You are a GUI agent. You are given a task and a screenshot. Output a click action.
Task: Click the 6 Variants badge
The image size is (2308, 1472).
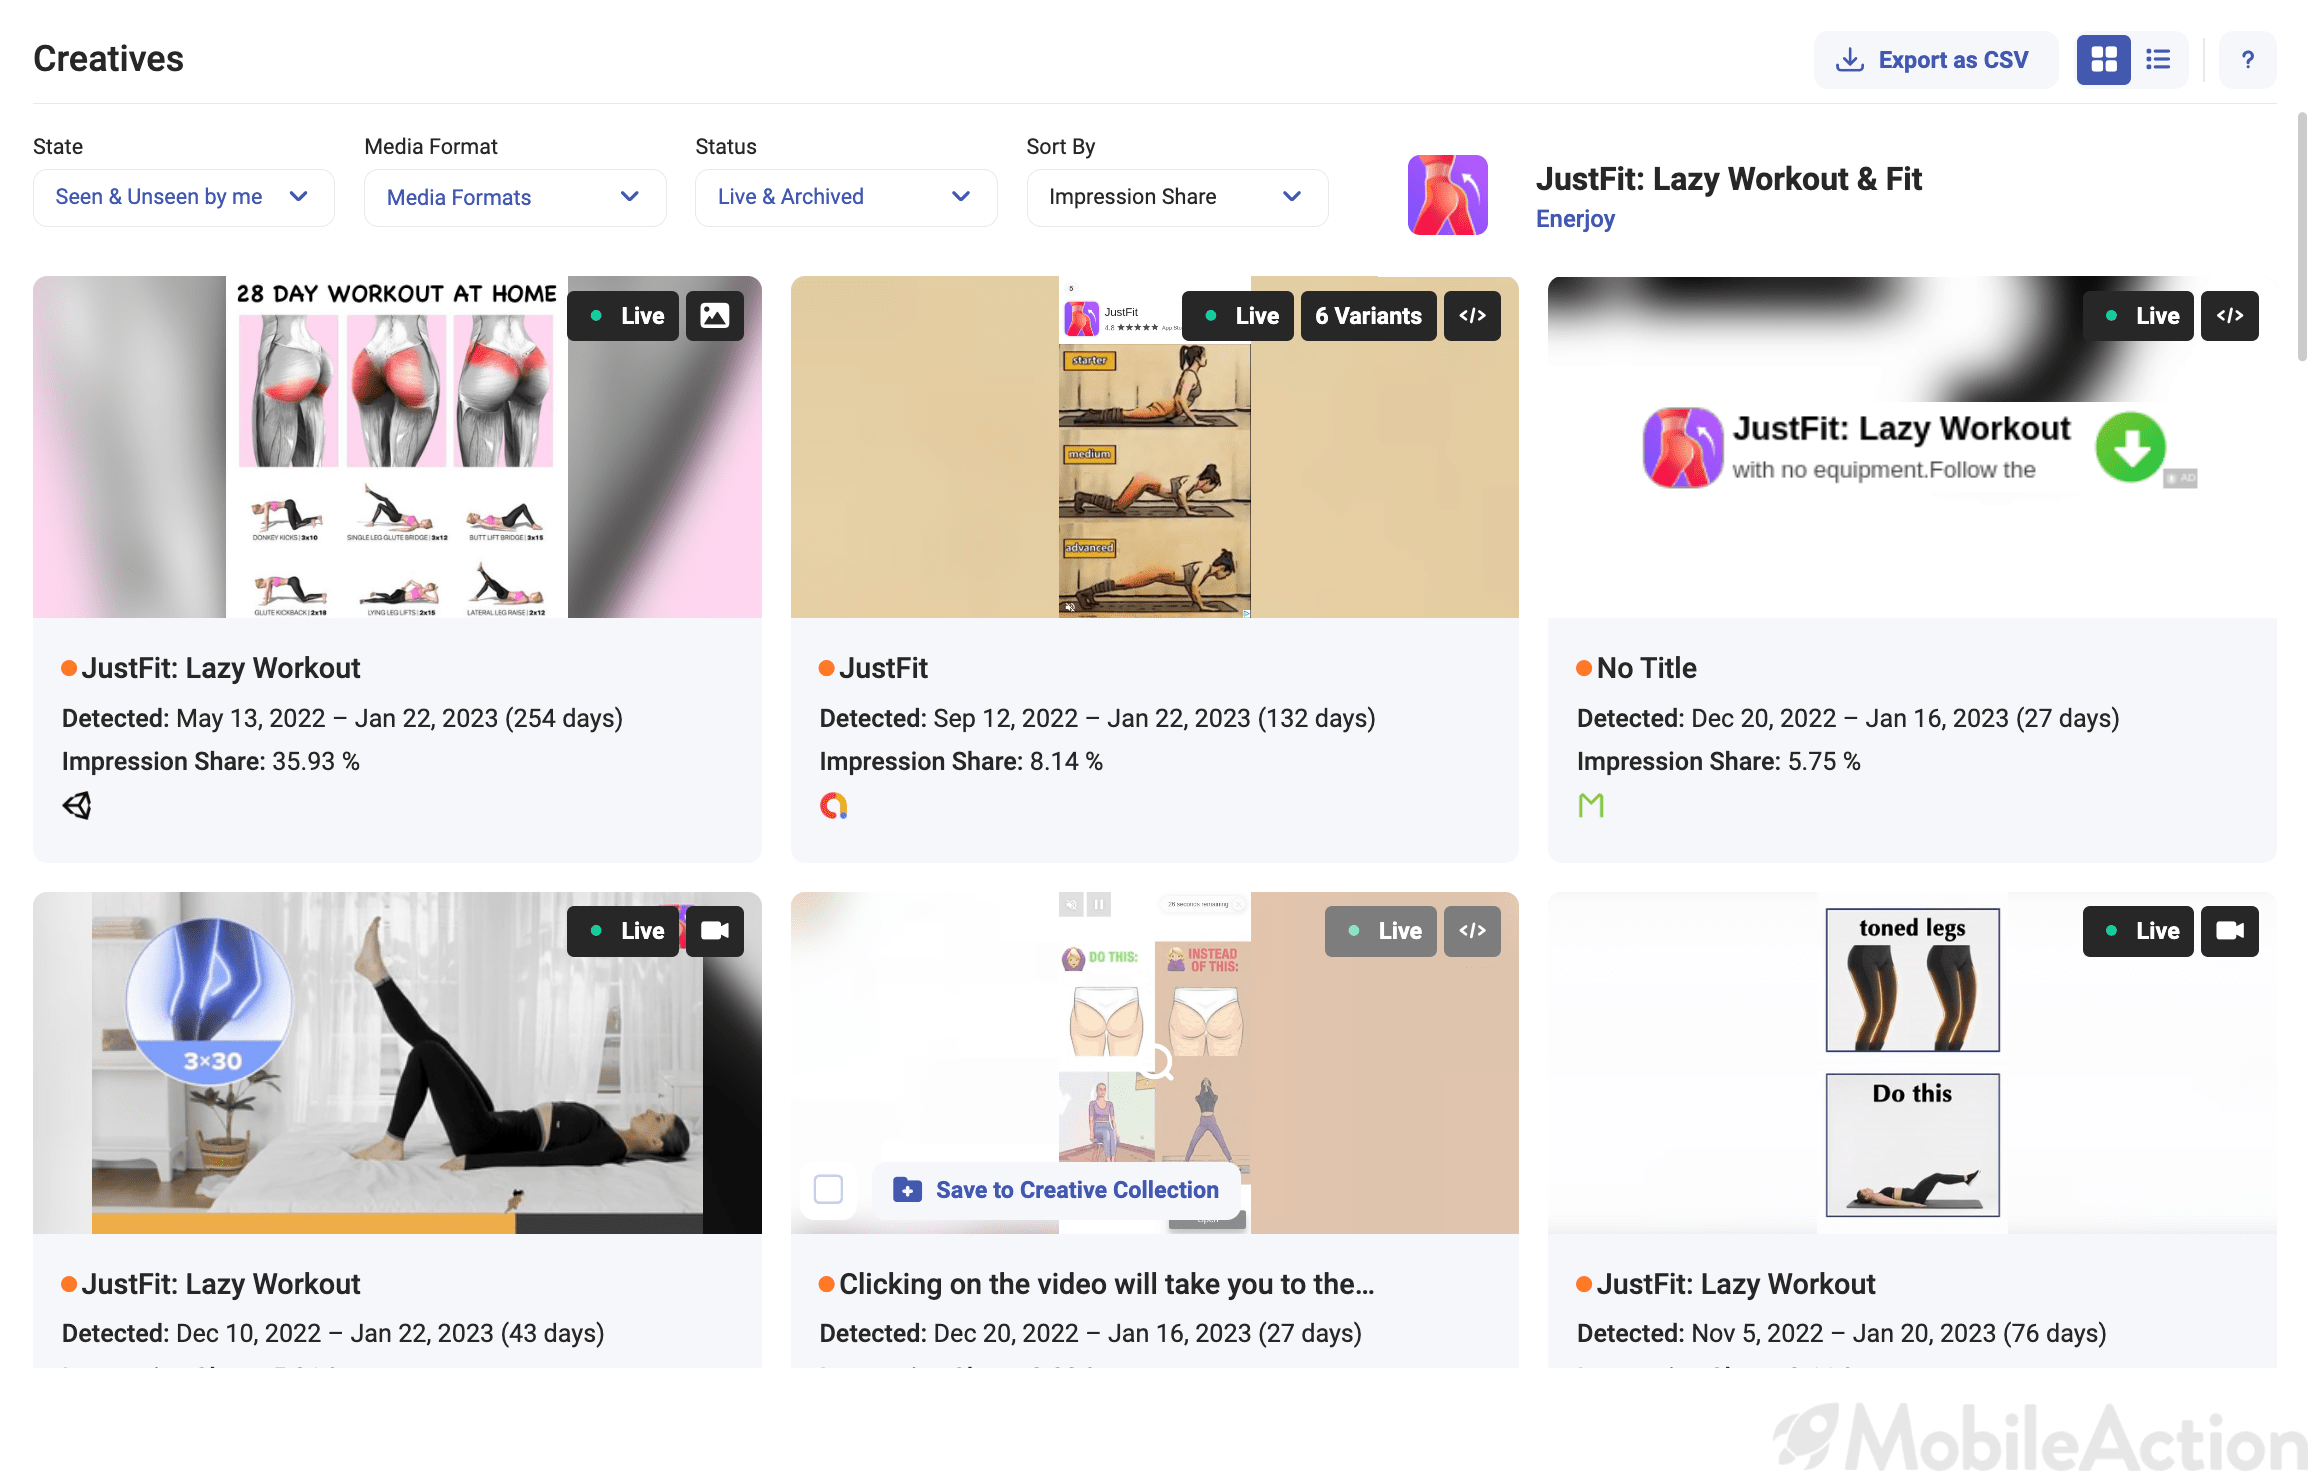pyautogui.click(x=1368, y=316)
